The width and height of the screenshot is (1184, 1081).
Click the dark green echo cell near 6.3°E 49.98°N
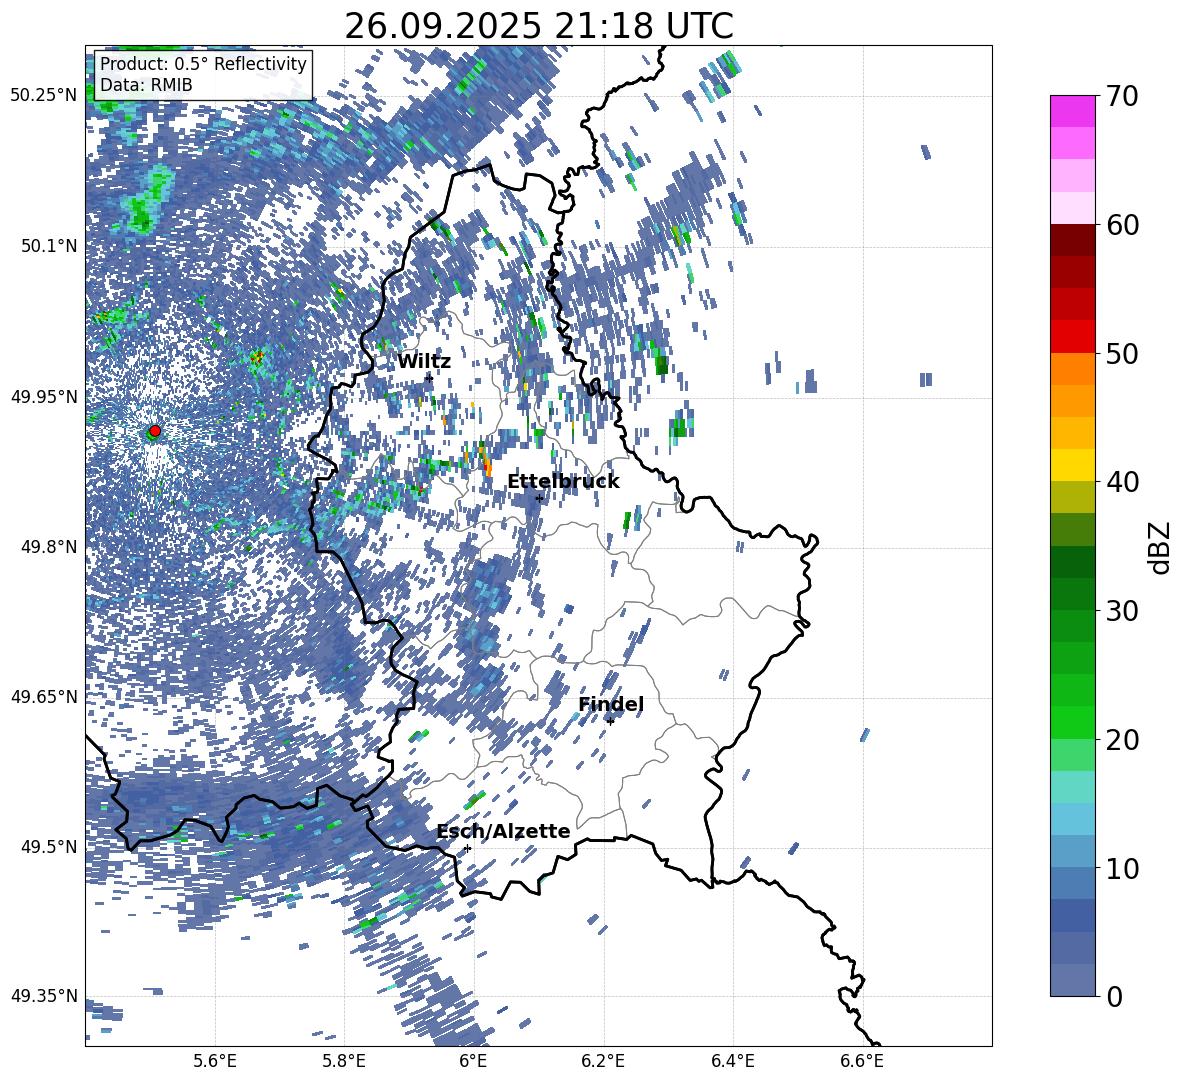pyautogui.click(x=661, y=365)
